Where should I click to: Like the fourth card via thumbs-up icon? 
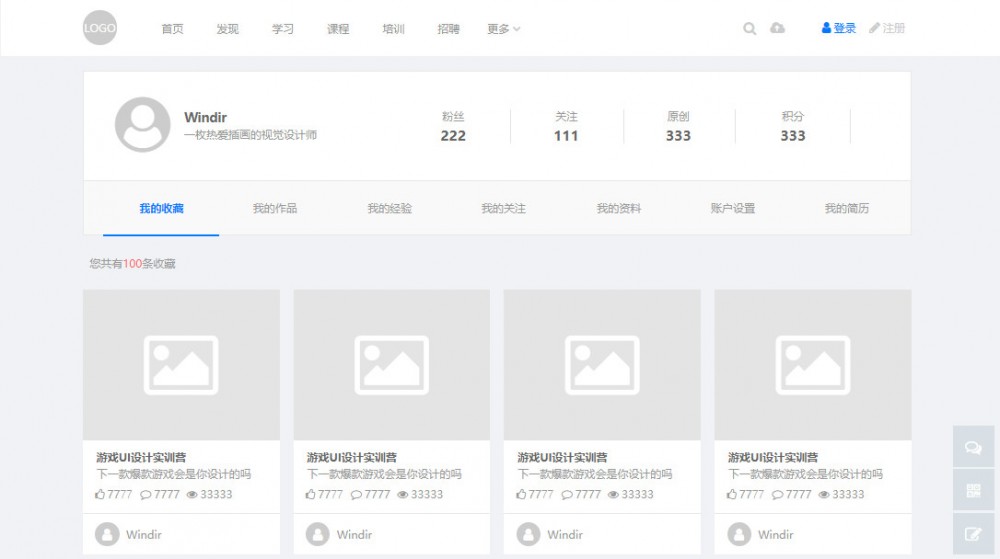point(732,494)
